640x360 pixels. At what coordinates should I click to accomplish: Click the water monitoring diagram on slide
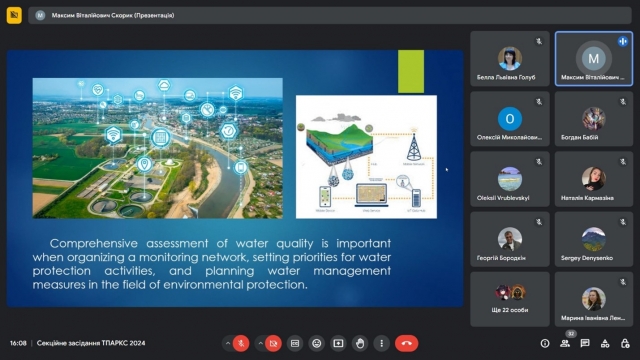click(366, 157)
